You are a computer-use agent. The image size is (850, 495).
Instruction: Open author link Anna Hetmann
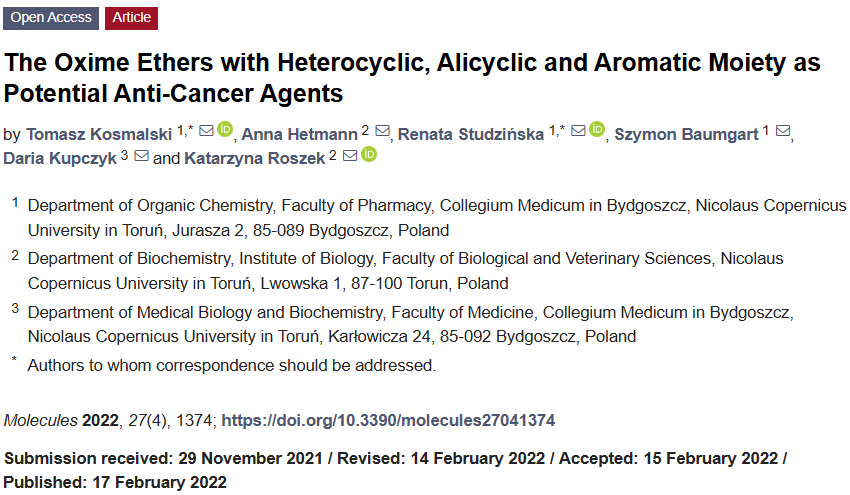coord(299,134)
